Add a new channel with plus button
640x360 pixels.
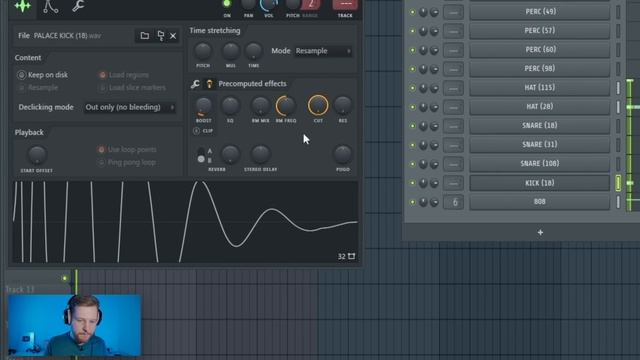click(x=540, y=232)
